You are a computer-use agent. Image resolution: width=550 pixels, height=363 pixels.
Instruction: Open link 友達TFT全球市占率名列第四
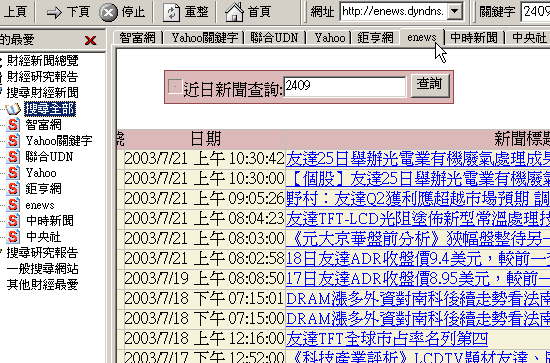tap(387, 338)
